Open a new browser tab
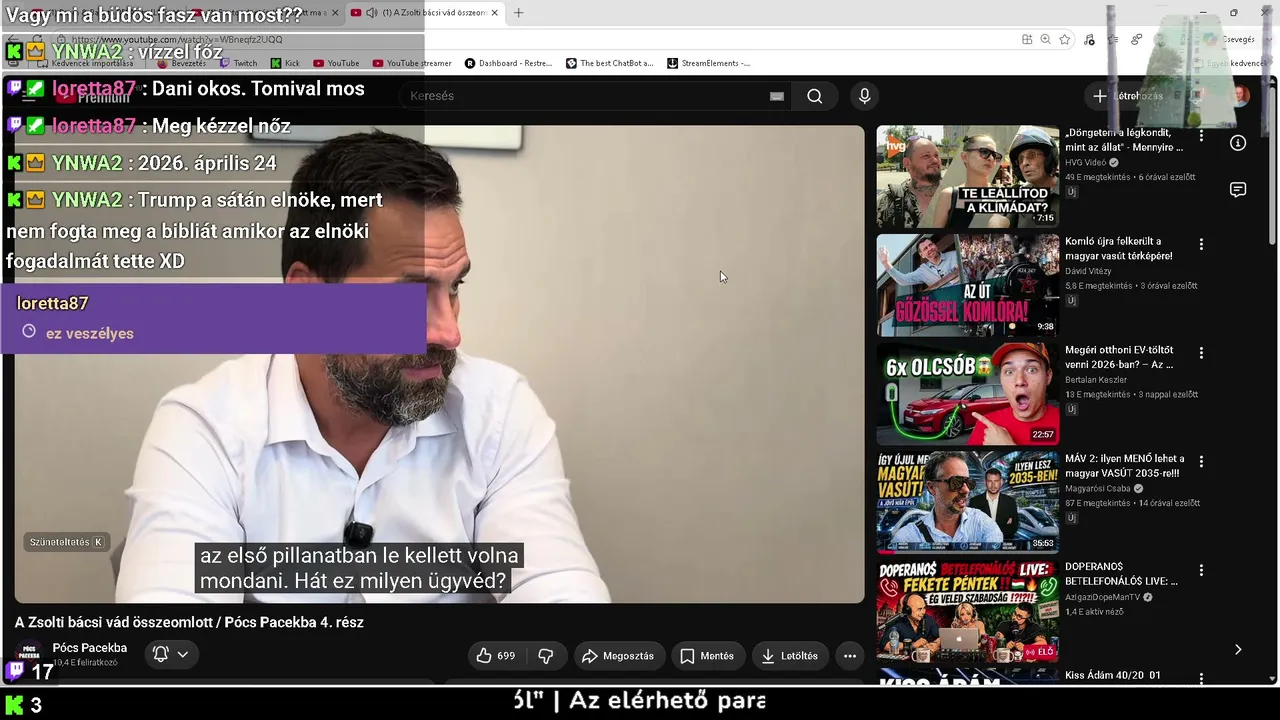 pyautogui.click(x=518, y=13)
